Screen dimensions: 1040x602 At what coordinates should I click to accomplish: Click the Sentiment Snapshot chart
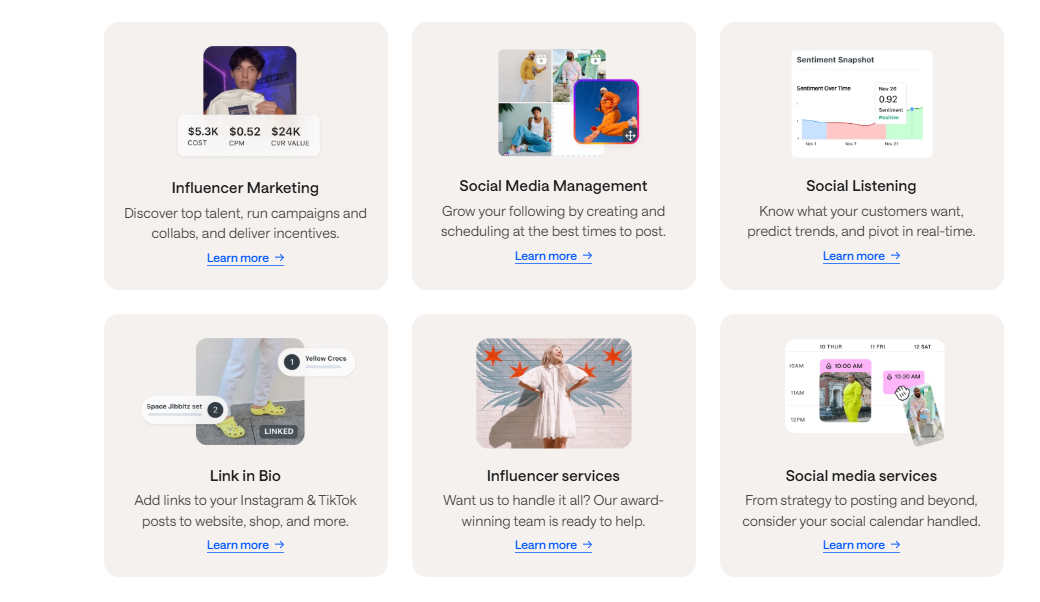pyautogui.click(x=861, y=104)
